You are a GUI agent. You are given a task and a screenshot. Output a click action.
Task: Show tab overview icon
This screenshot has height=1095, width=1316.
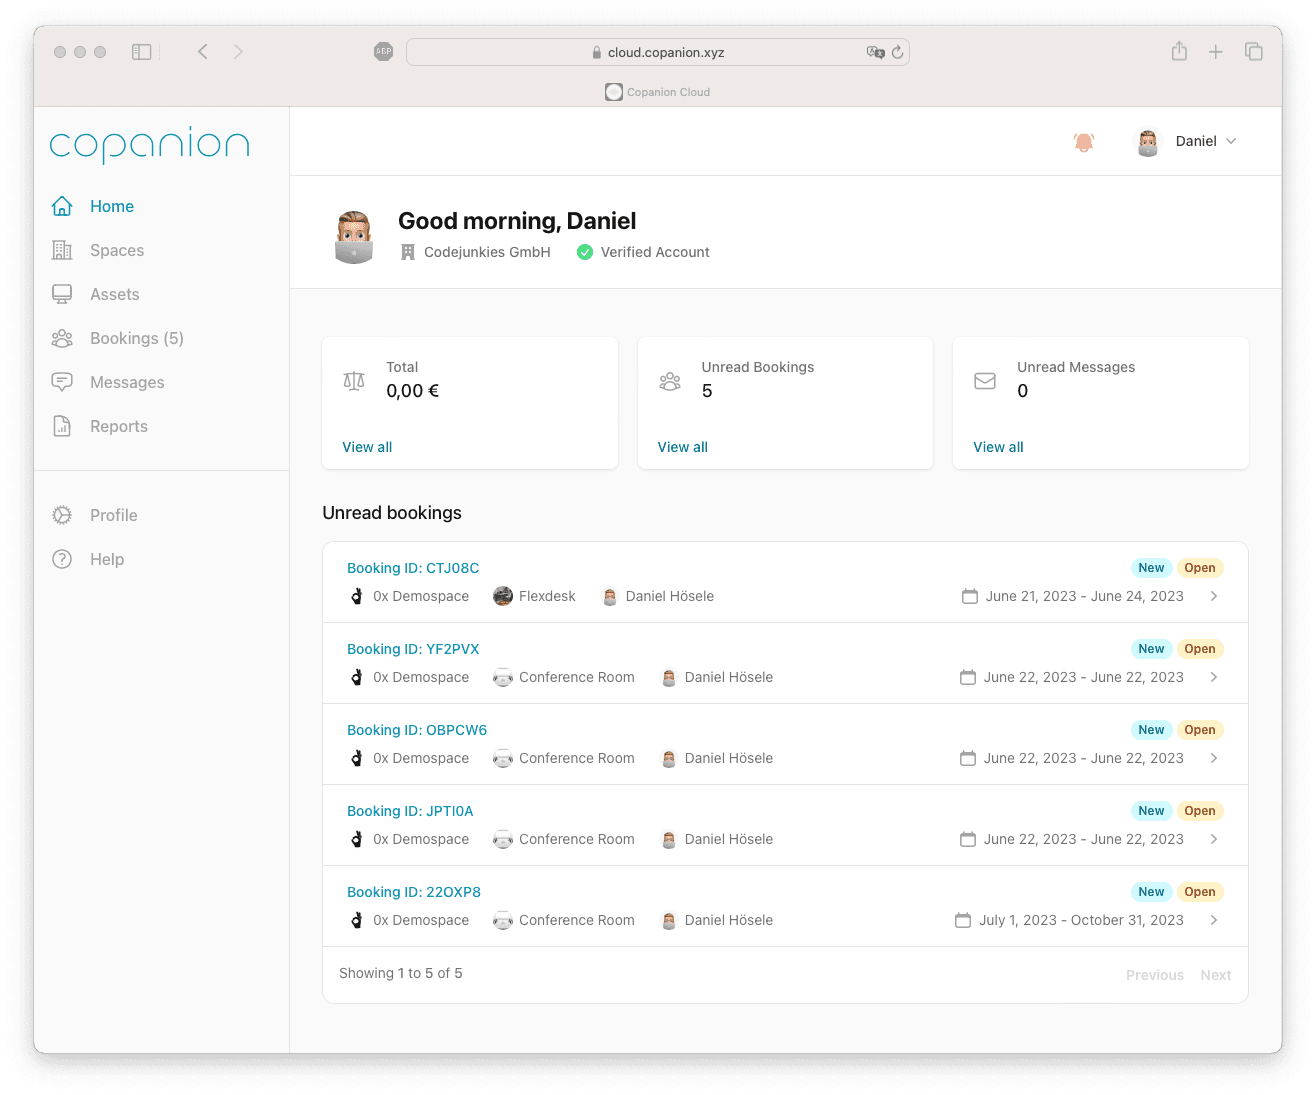pyautogui.click(x=1253, y=52)
